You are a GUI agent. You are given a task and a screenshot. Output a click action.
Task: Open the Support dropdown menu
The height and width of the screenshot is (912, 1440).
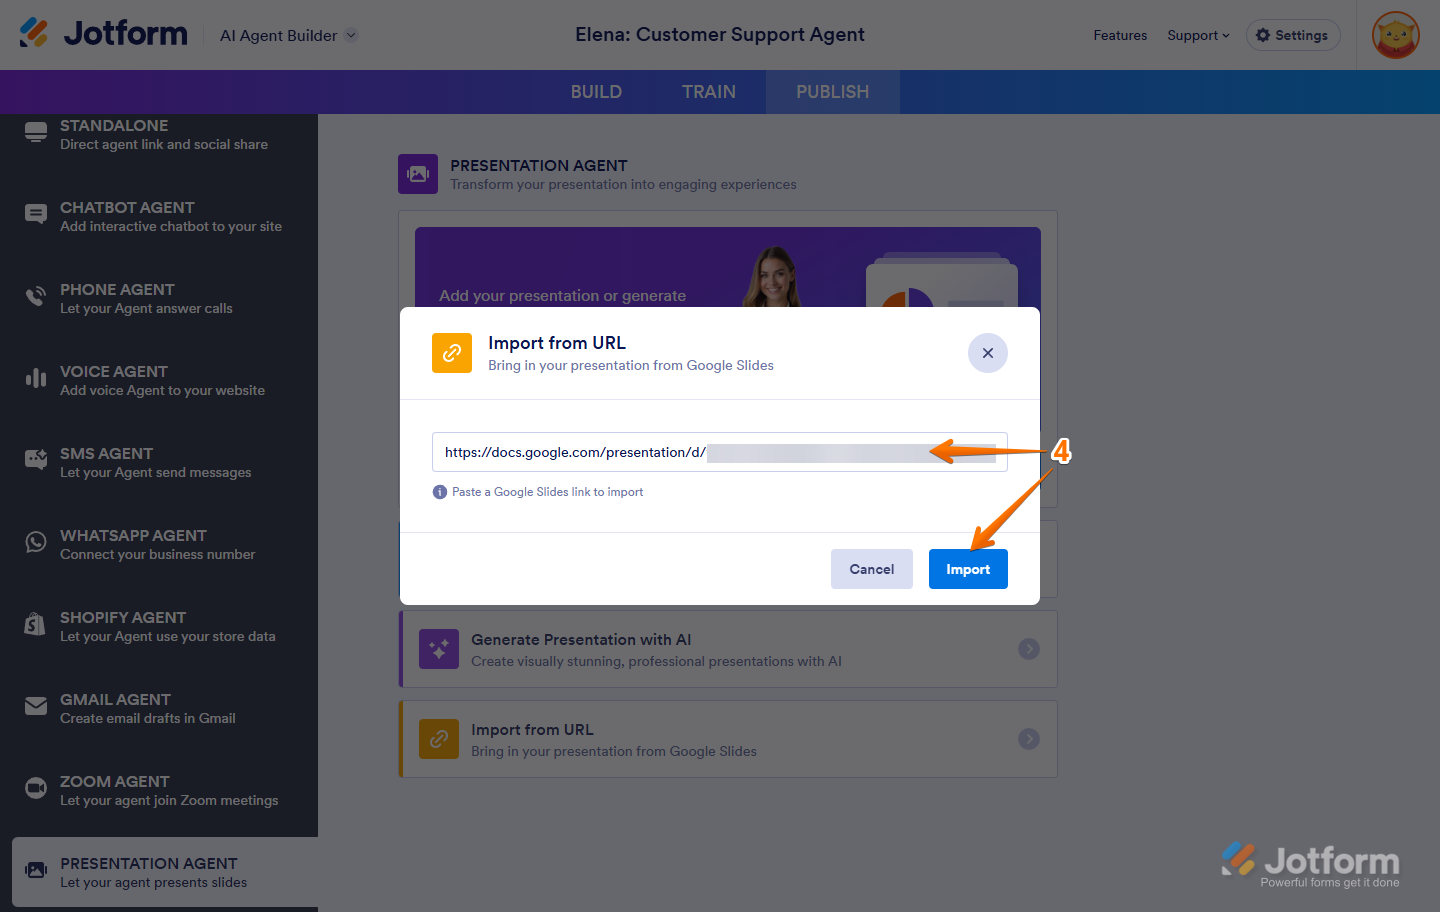1198,35
